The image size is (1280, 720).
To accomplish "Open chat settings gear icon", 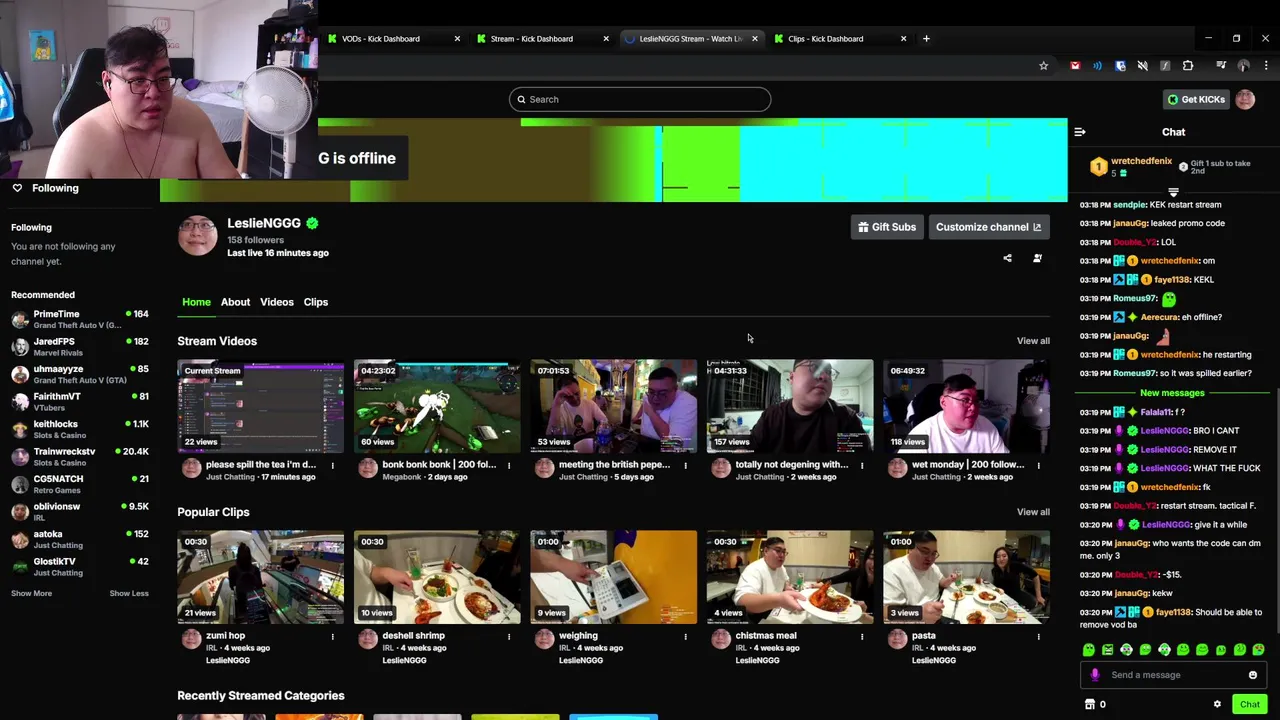I will point(1217,704).
